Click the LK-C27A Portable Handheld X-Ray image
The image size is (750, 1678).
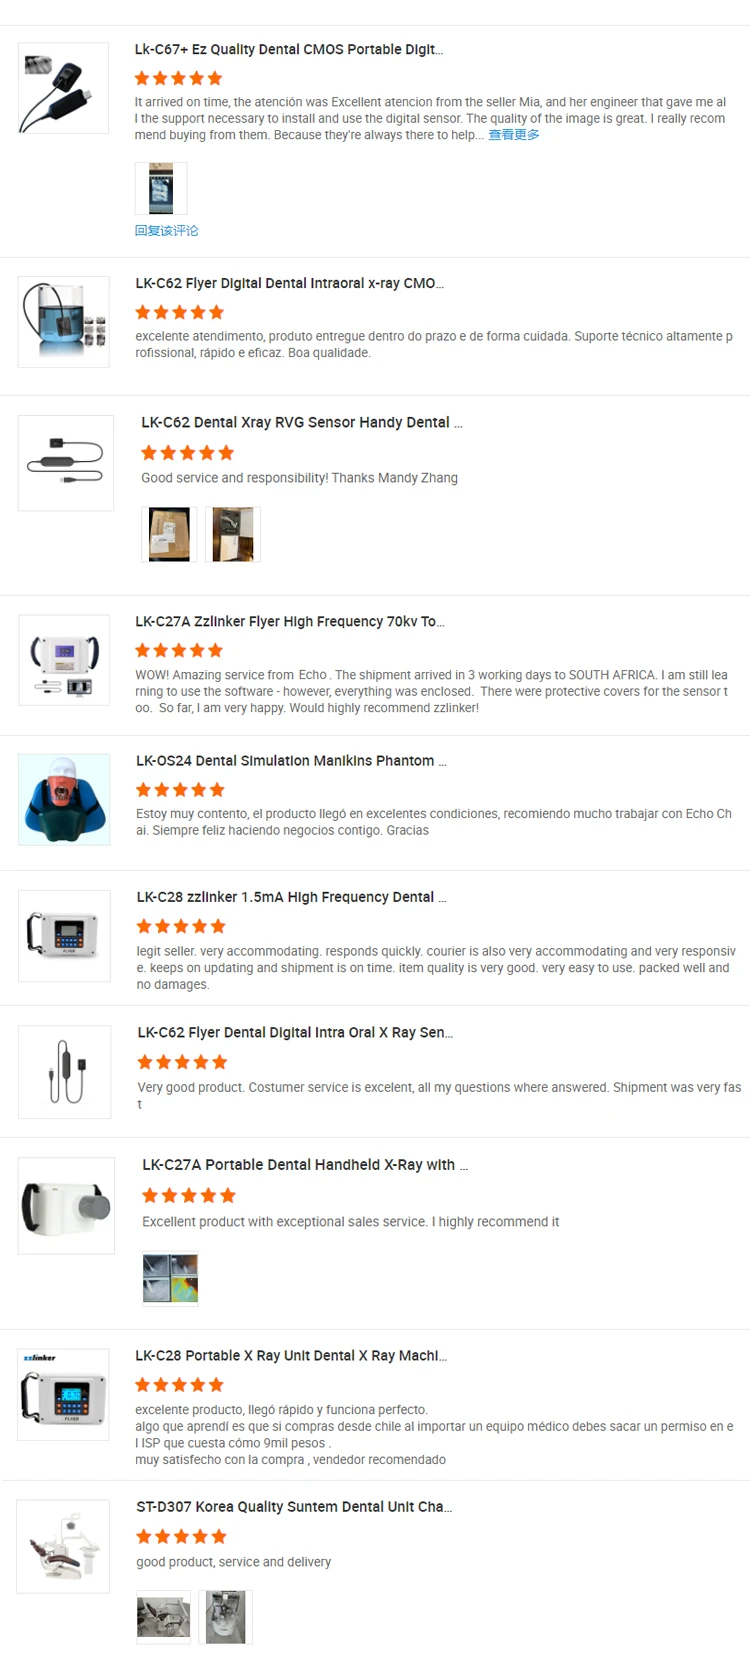(66, 1206)
